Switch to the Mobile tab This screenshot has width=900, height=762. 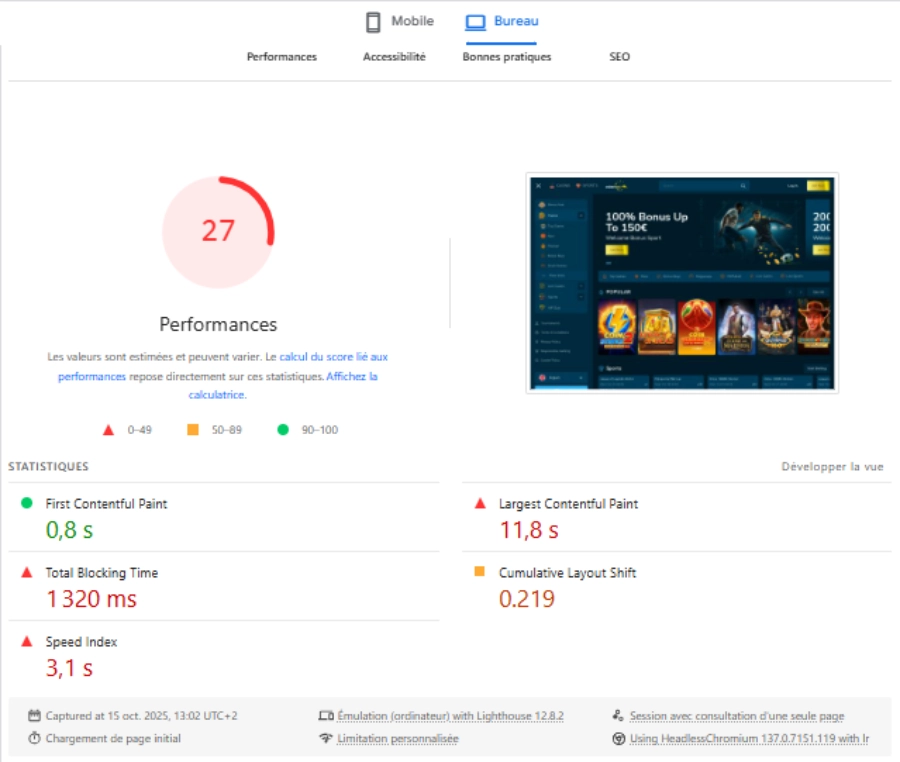point(411,21)
